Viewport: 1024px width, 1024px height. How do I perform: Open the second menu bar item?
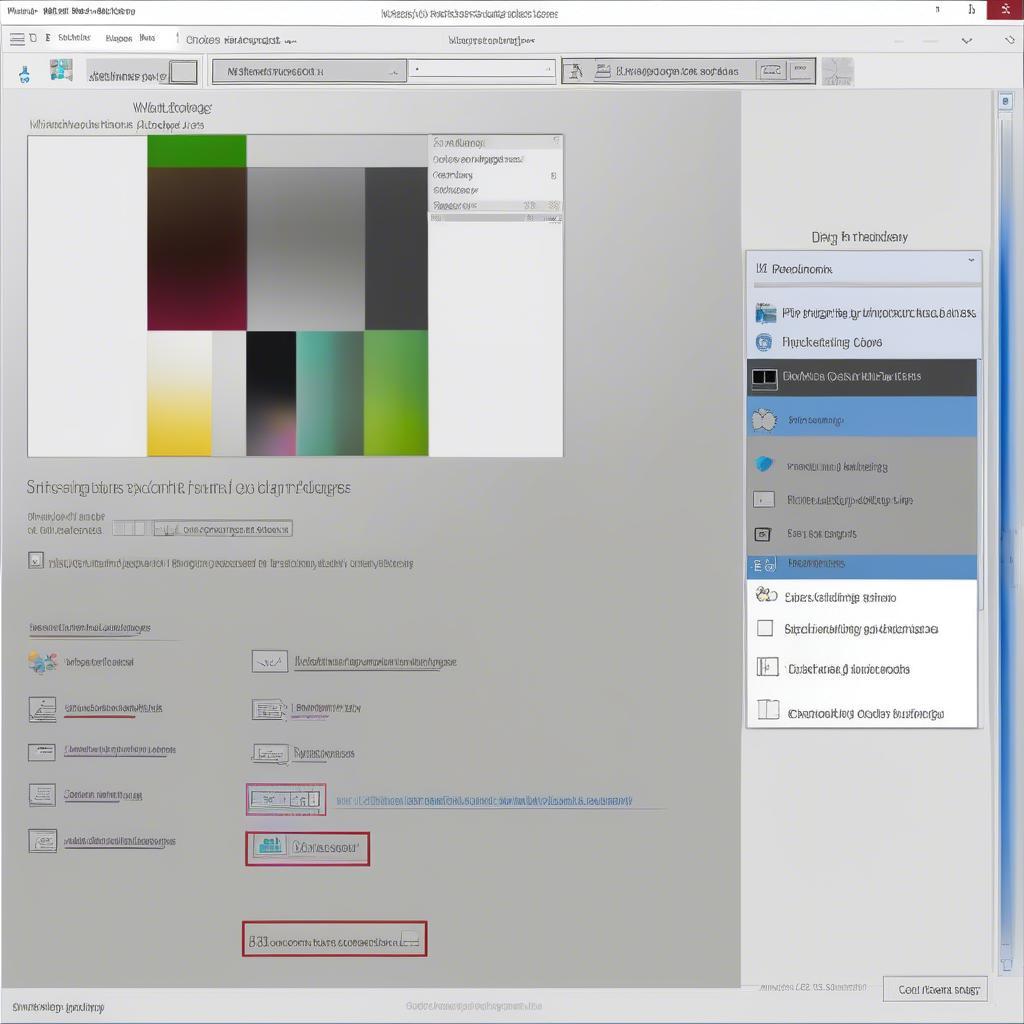click(x=119, y=39)
